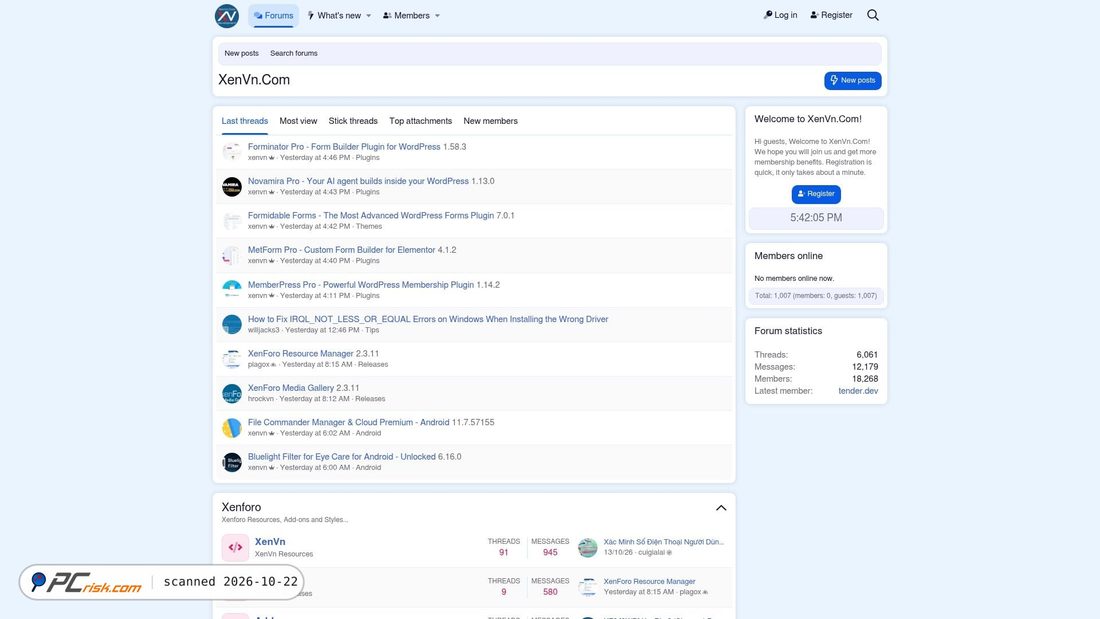
Task: Click the willjacks3 thread avatar
Action: click(x=232, y=324)
